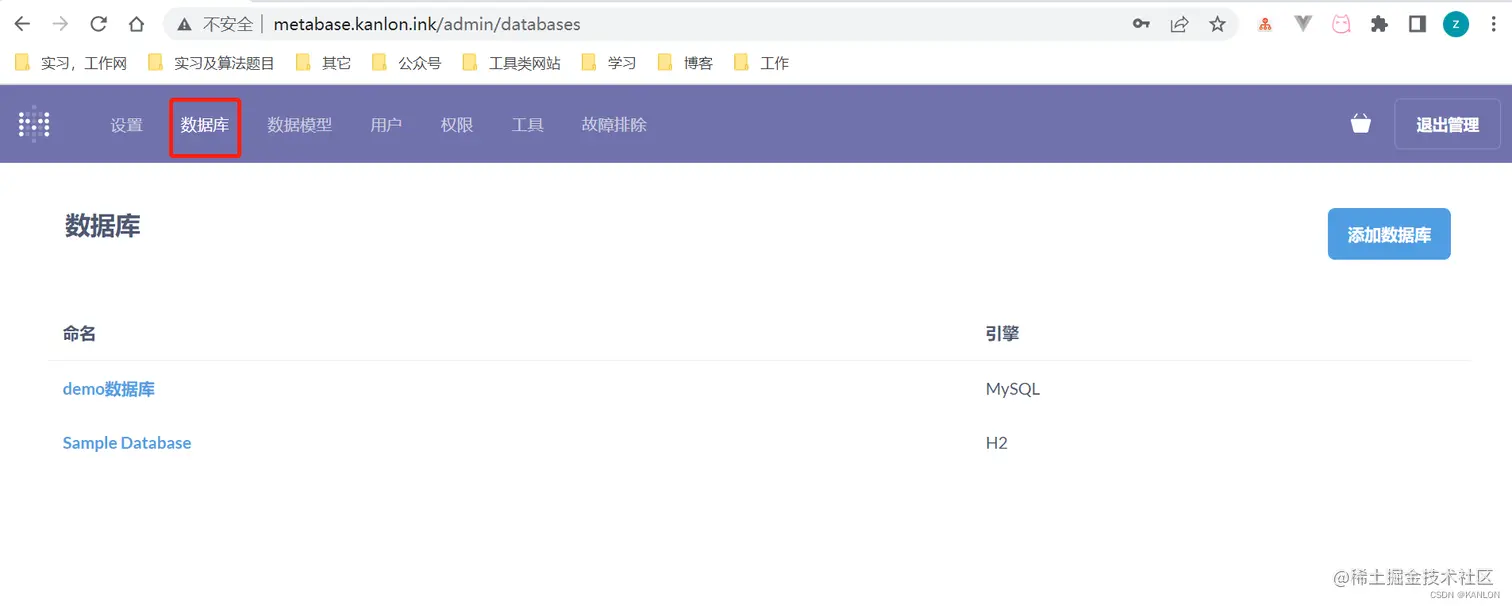Click the 退出管理 button
Screen dimensions: 1512x606
(x=1447, y=124)
